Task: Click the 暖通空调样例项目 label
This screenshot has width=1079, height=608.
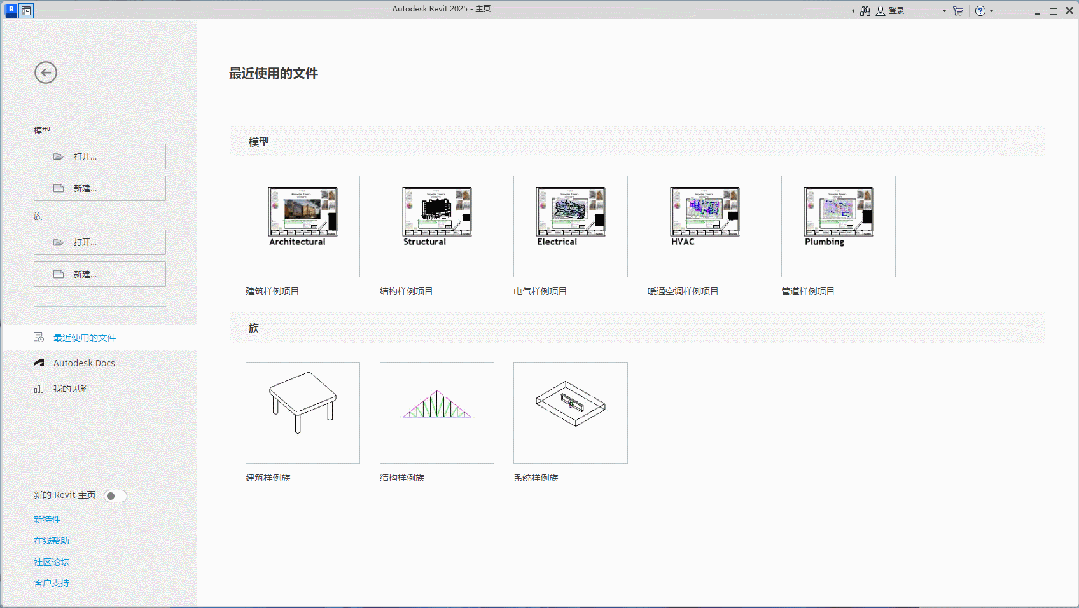Action: pyautogui.click(x=683, y=291)
